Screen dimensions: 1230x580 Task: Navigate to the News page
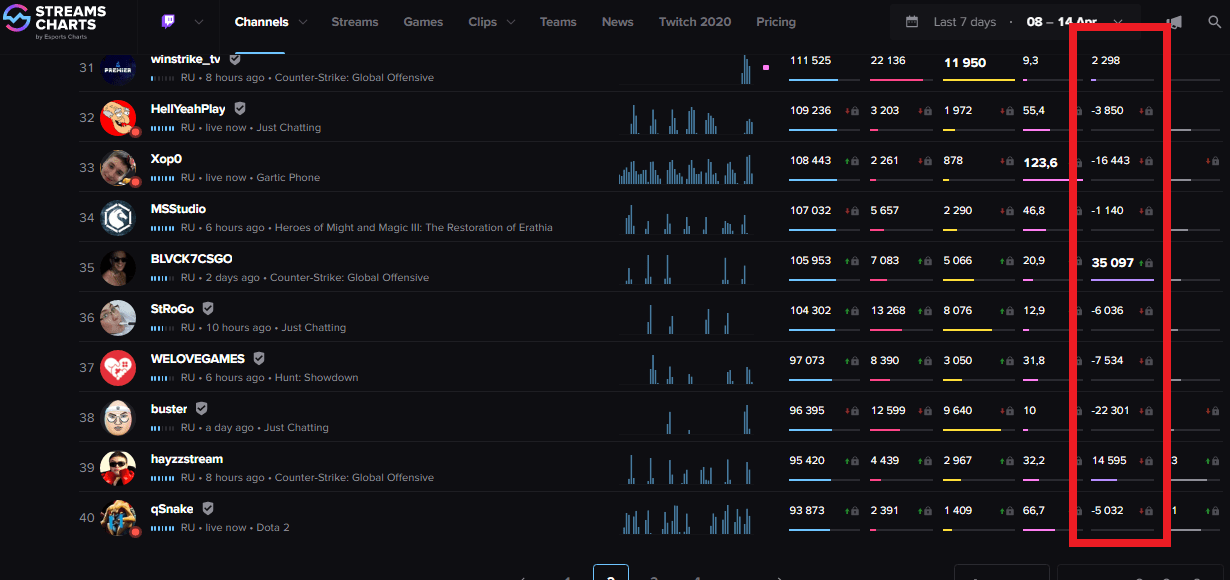(x=617, y=22)
